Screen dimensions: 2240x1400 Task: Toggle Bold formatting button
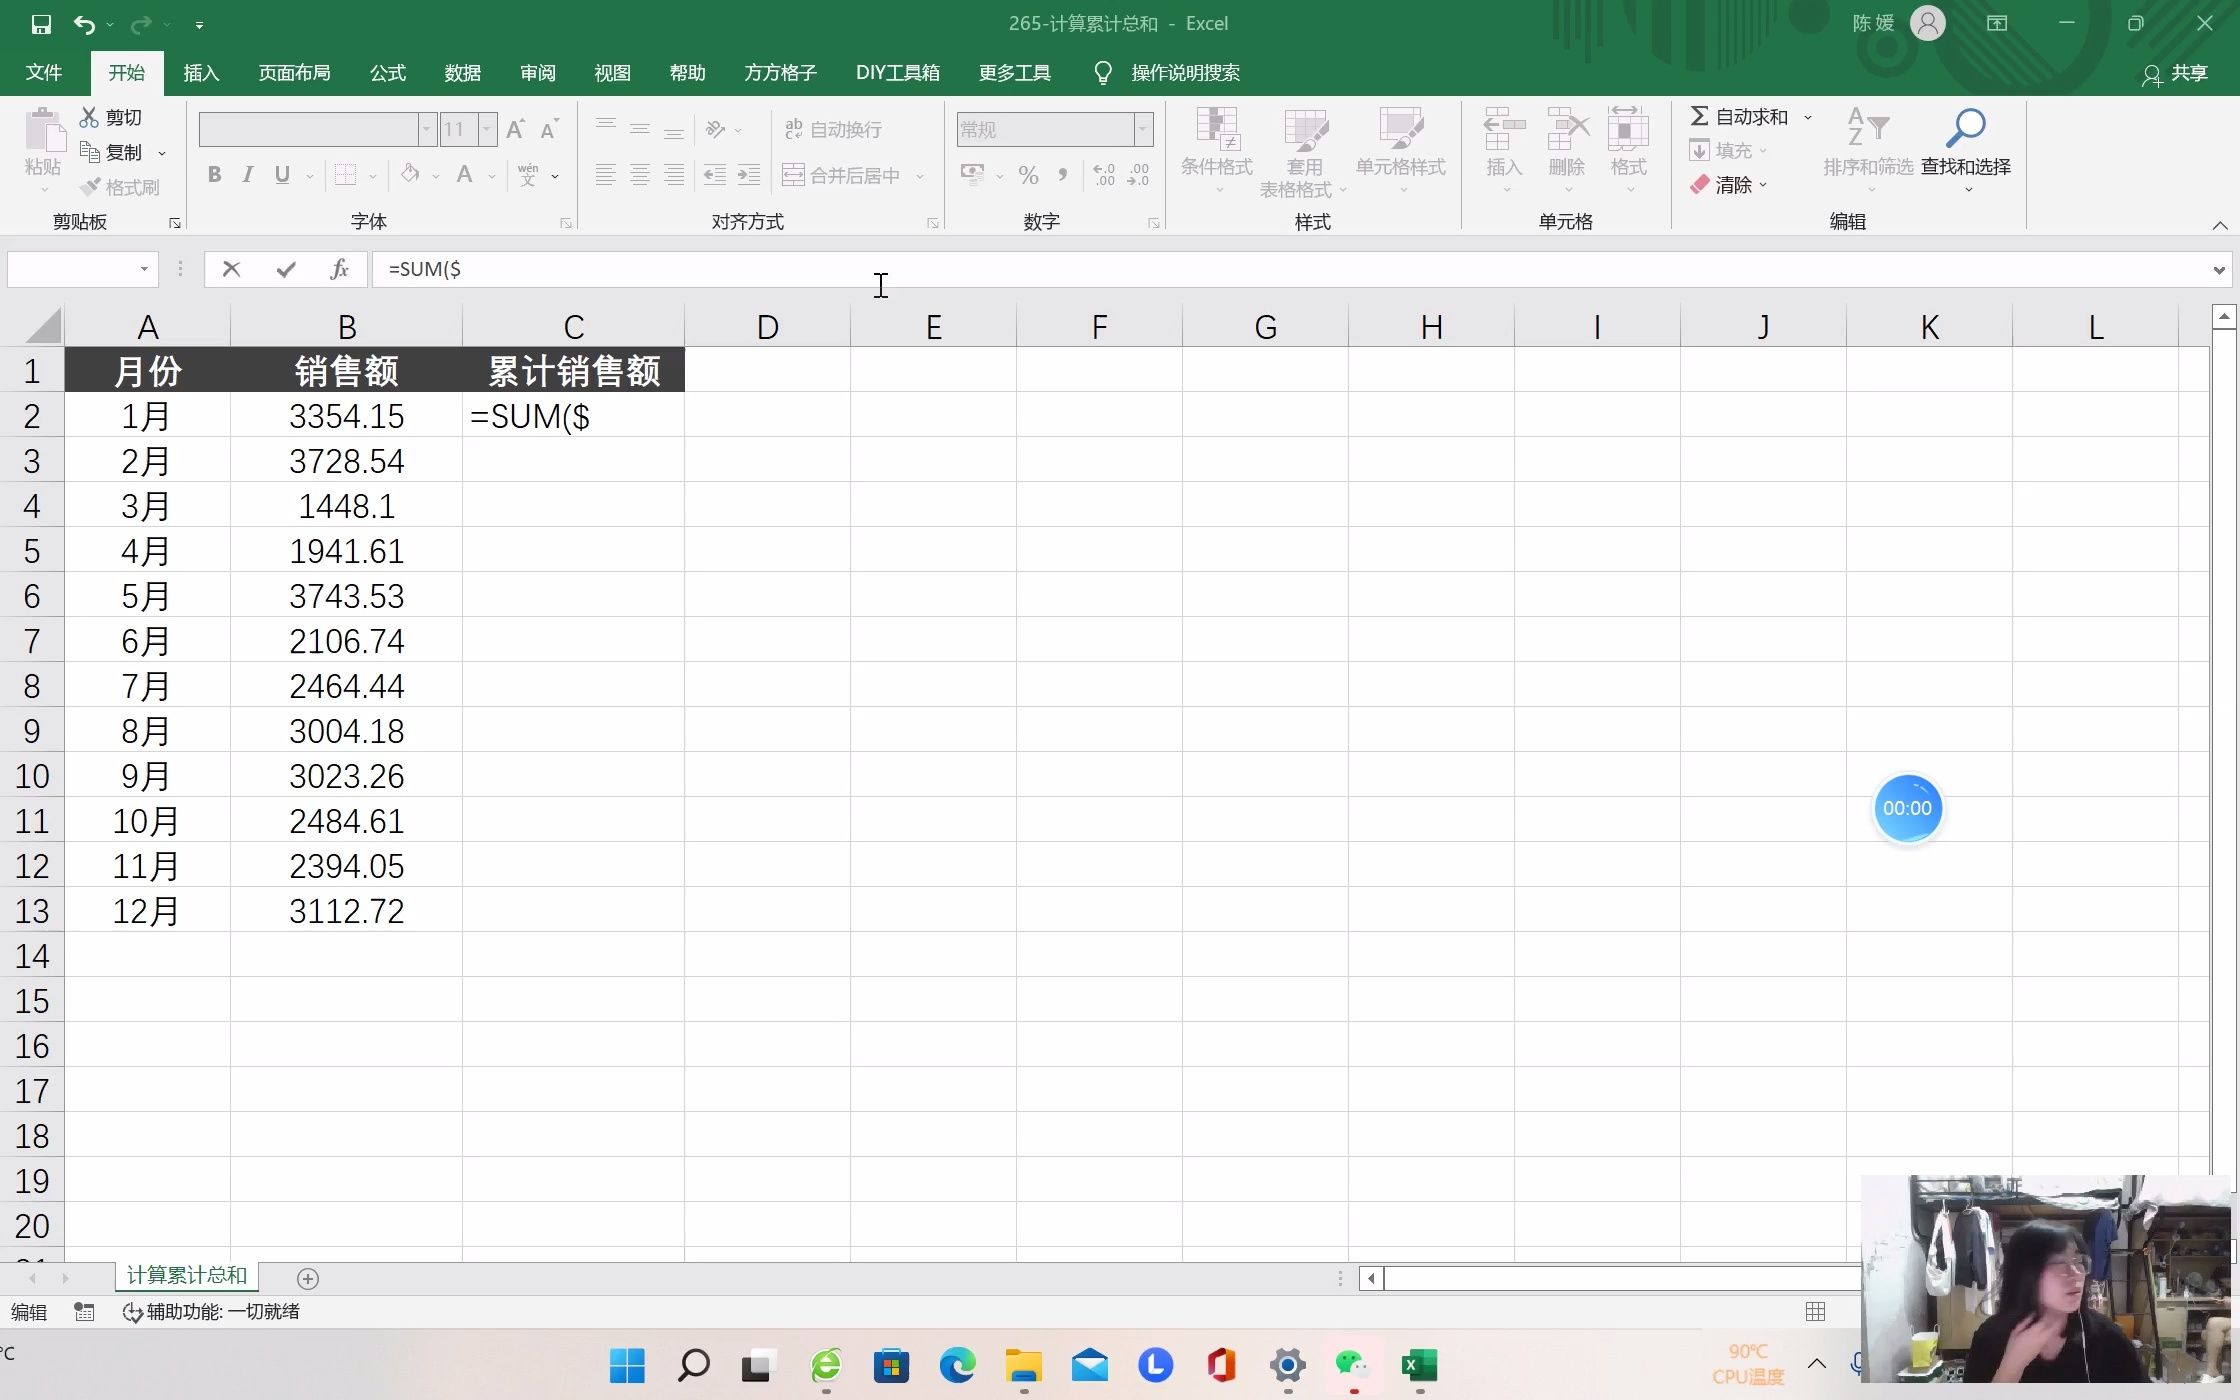214,175
